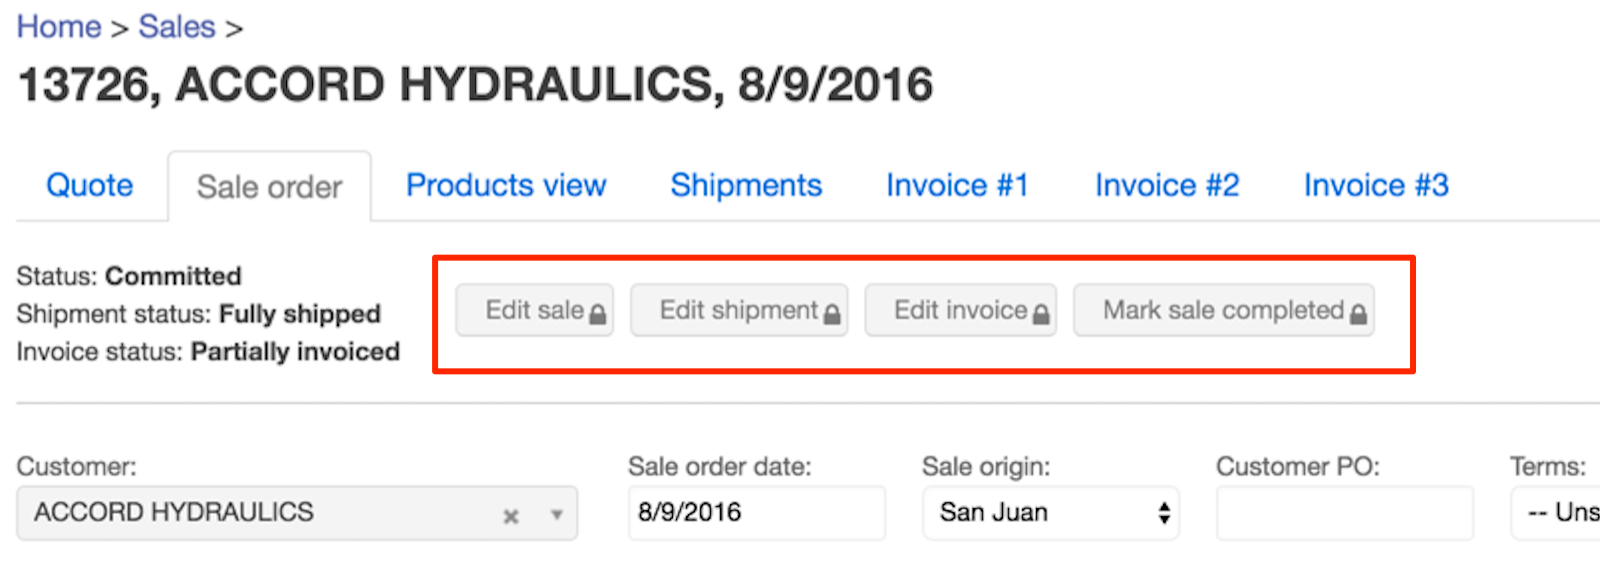Open the Sale origin San Juan dropdown

1051,513
